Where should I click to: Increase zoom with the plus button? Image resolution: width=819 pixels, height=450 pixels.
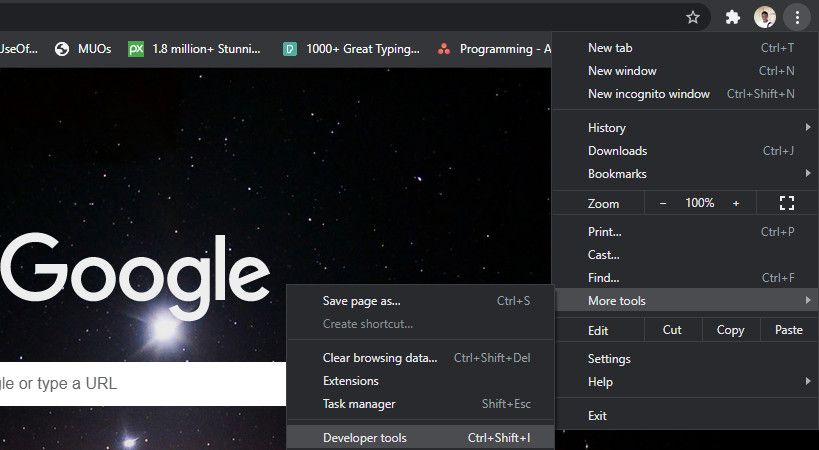tap(736, 203)
